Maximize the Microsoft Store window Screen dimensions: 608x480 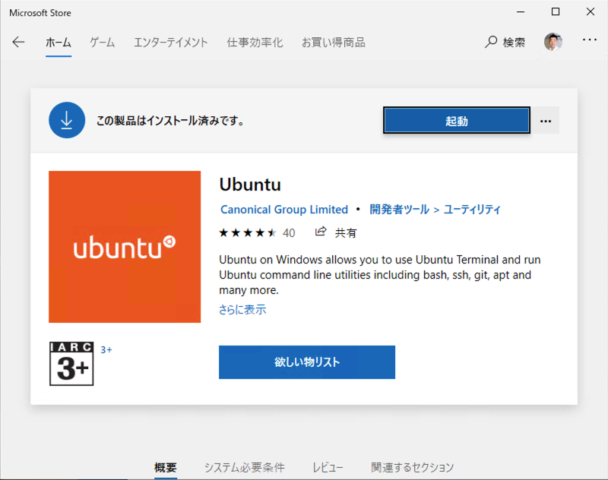pyautogui.click(x=556, y=12)
